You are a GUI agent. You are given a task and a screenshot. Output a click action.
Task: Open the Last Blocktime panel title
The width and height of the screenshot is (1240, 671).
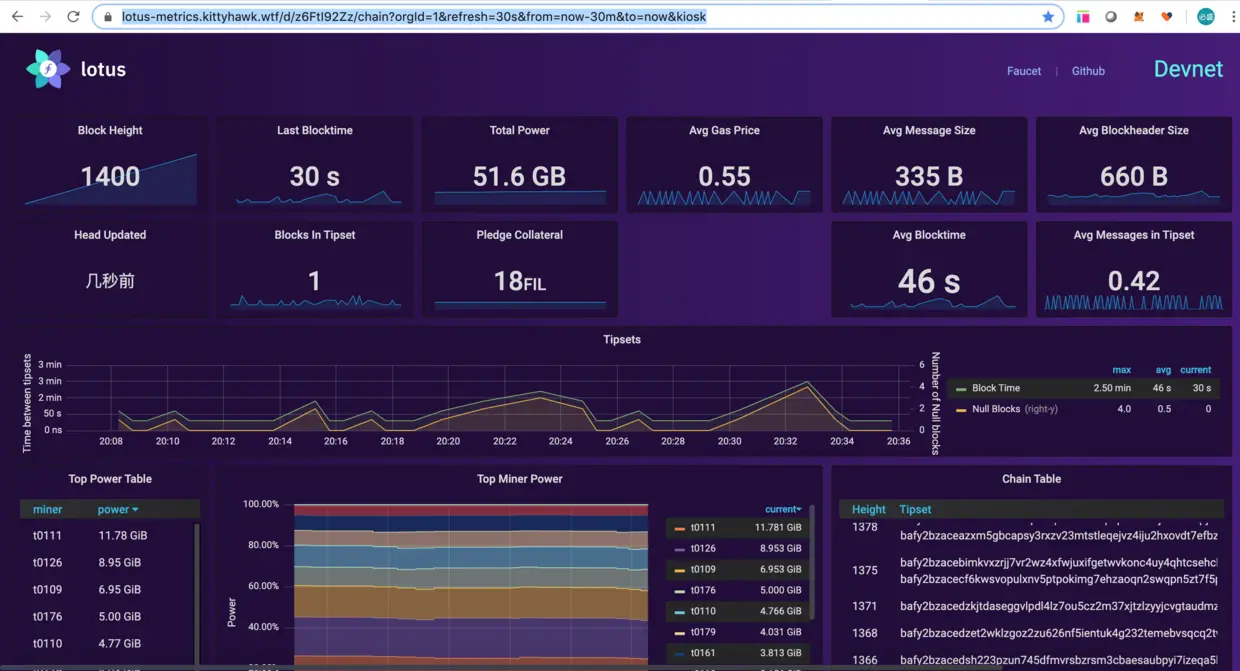pyautogui.click(x=315, y=130)
